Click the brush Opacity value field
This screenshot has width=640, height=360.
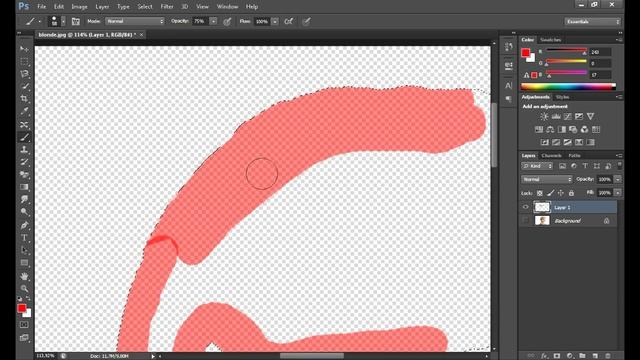pos(200,21)
